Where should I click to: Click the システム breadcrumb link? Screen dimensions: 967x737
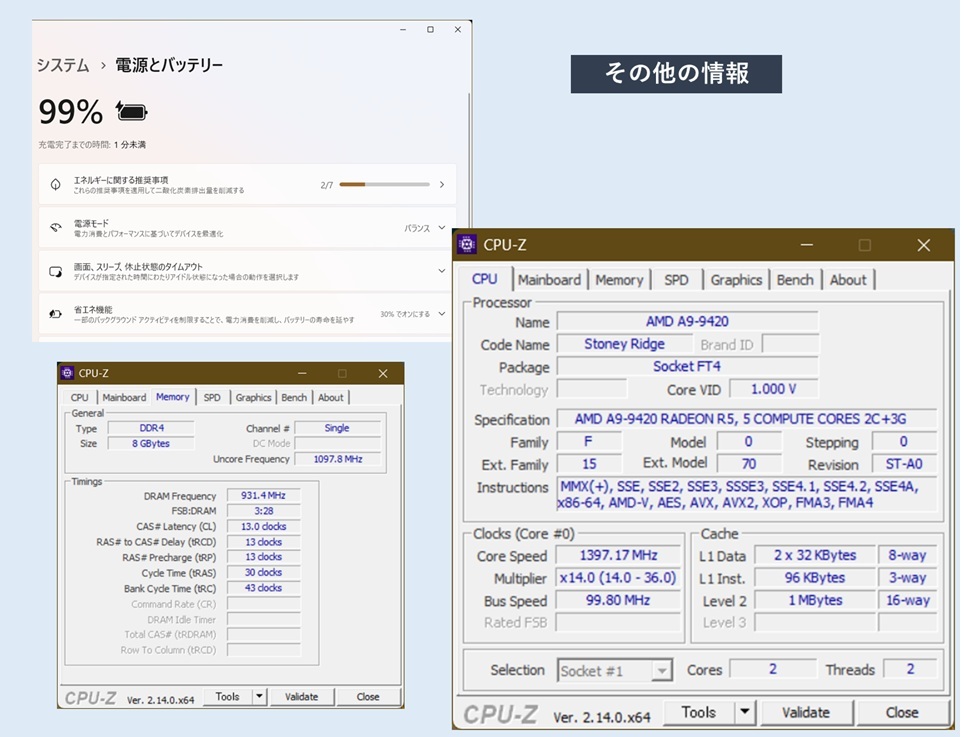[62, 65]
